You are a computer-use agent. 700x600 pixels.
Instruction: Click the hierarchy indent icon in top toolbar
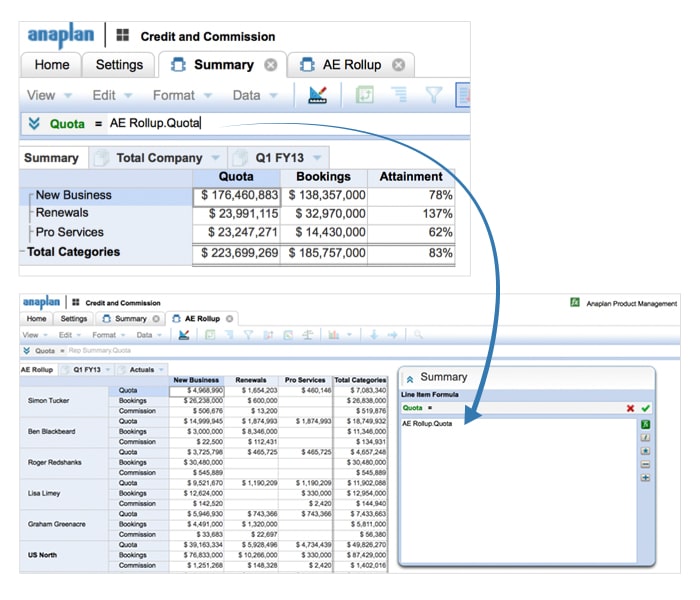tap(399, 95)
